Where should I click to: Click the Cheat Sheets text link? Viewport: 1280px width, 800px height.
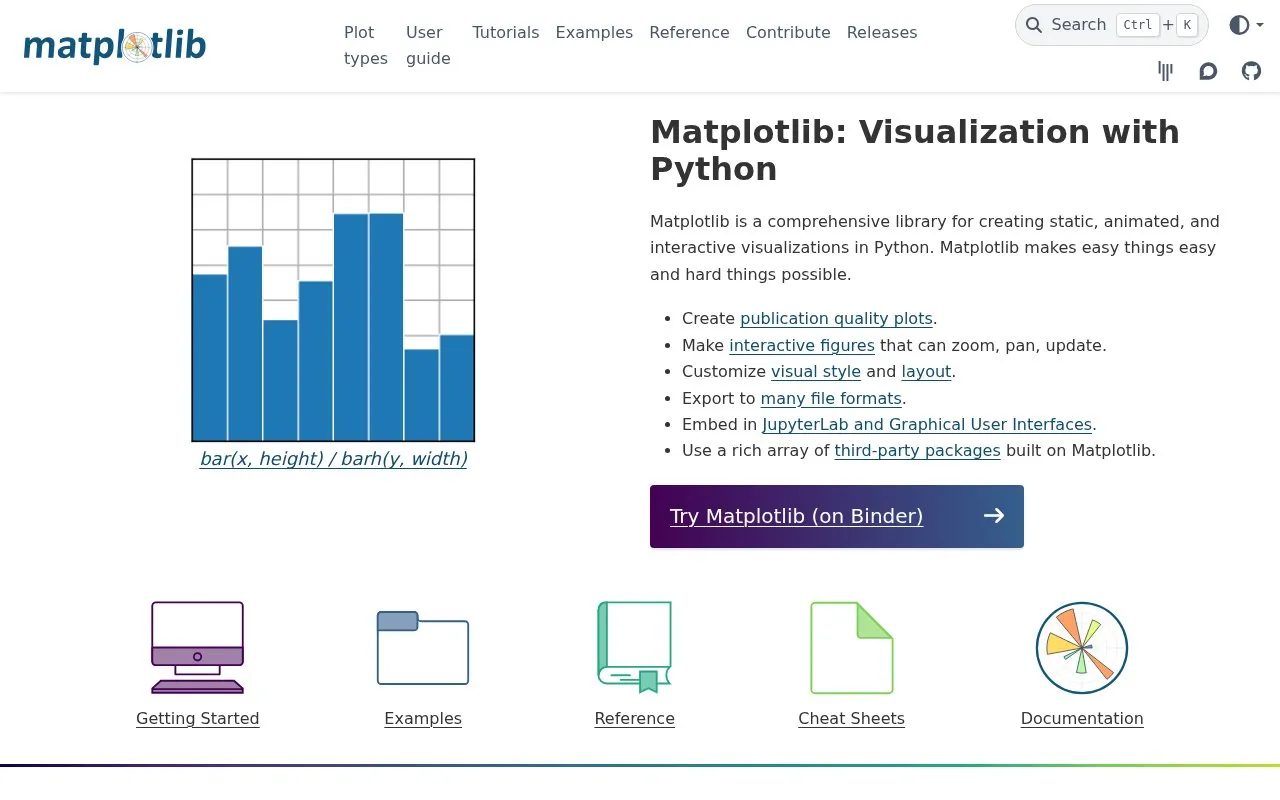(x=851, y=718)
